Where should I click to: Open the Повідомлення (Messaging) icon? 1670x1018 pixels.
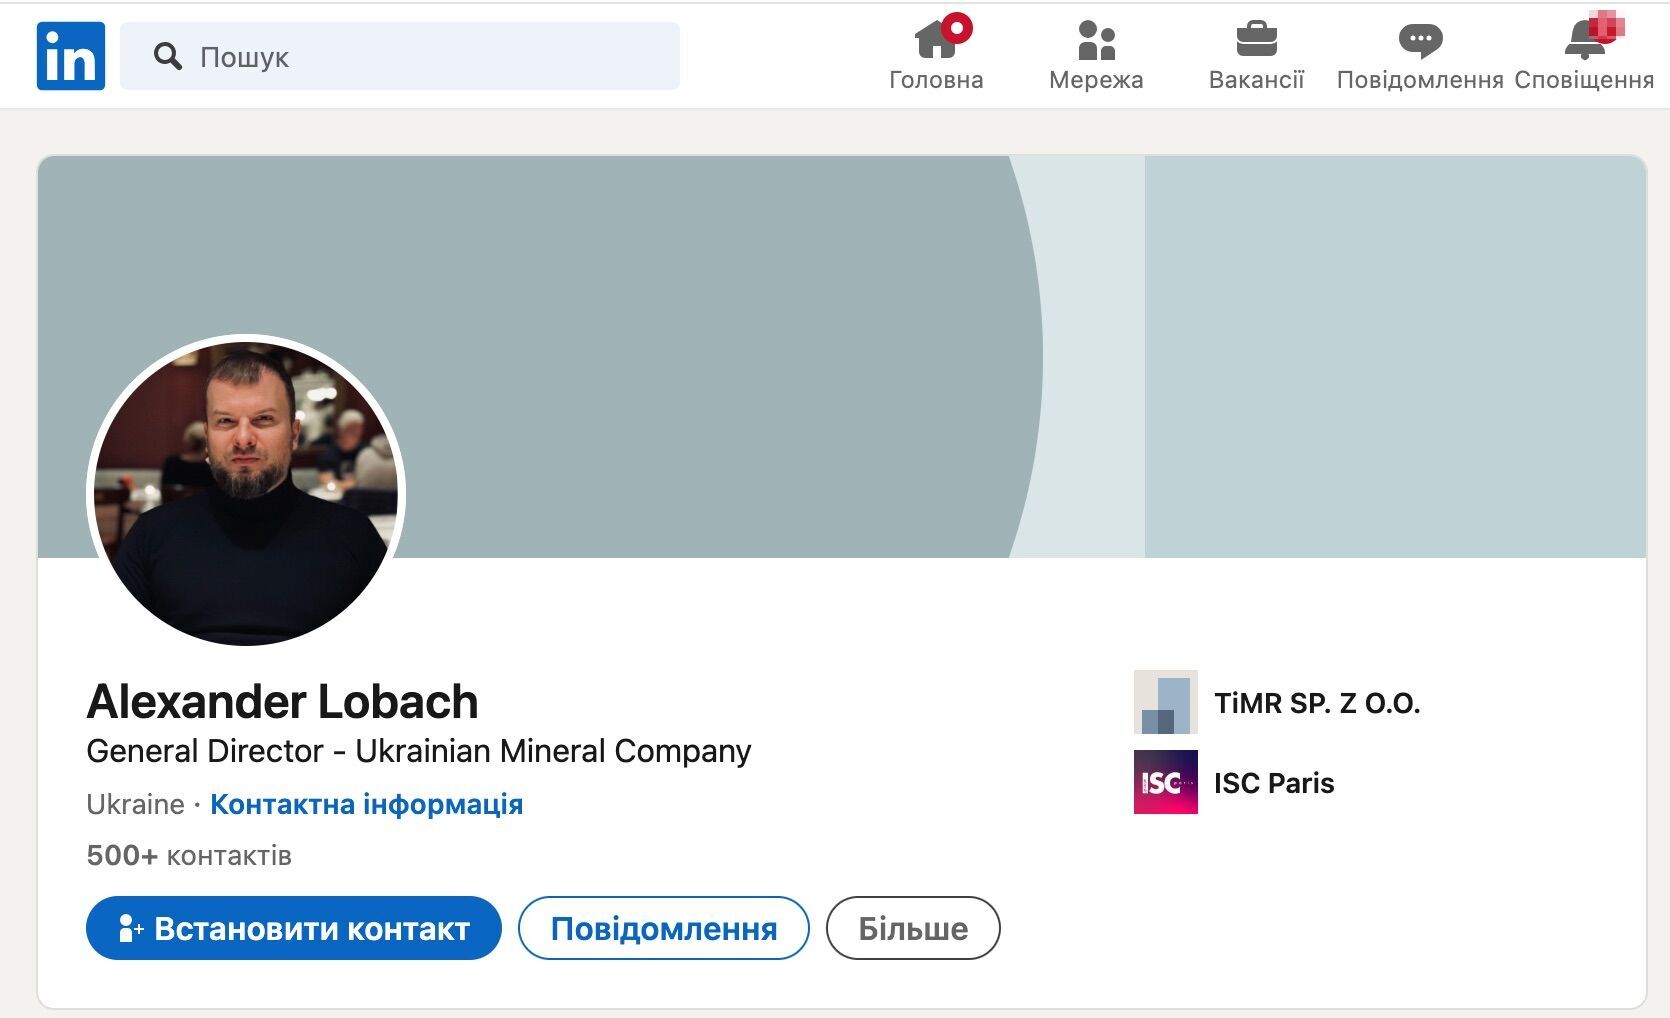1420,42
